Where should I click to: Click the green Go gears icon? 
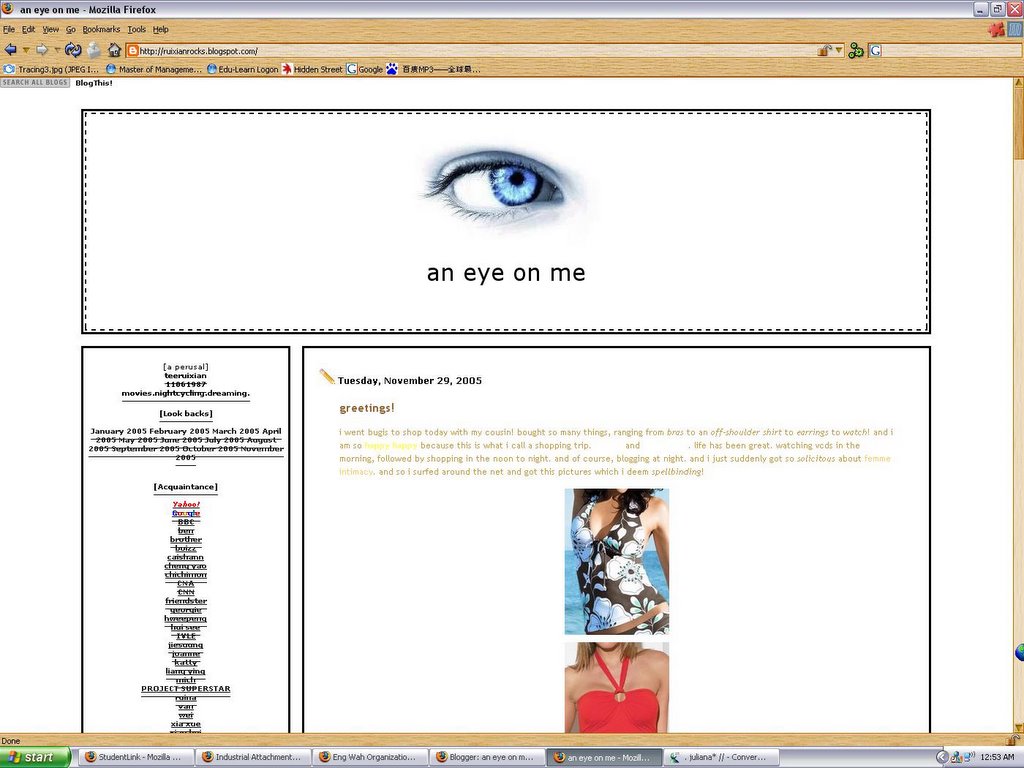tap(856, 50)
